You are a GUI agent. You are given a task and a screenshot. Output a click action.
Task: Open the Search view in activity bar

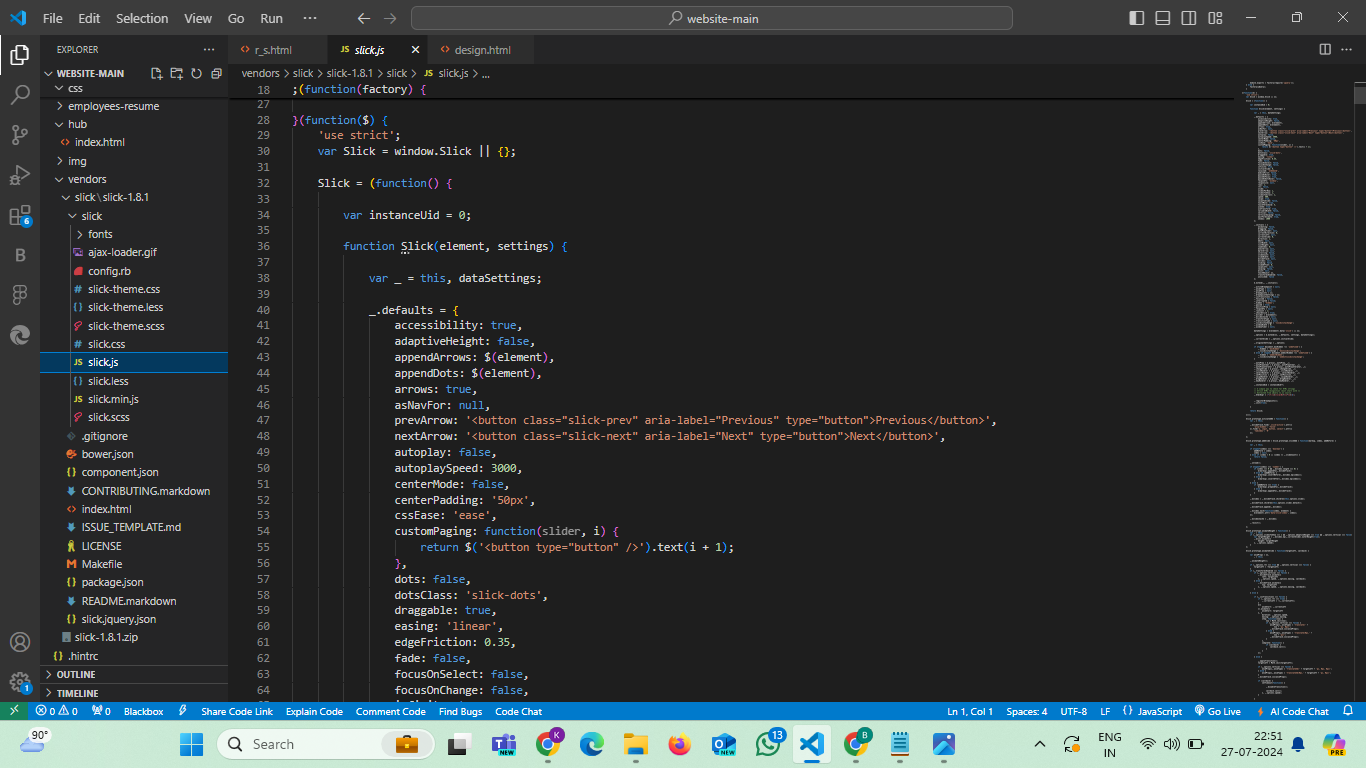click(x=20, y=95)
